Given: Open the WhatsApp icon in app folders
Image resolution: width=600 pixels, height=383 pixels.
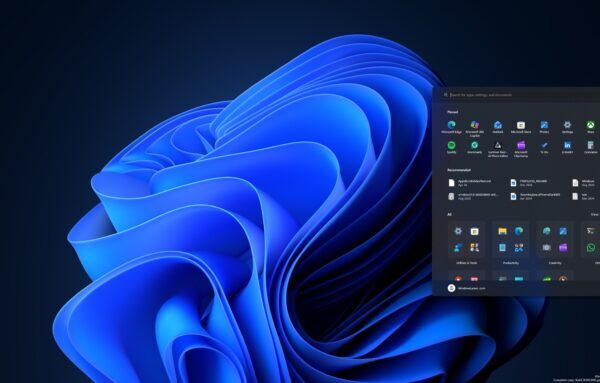Looking at the screenshot, I should (591, 248).
